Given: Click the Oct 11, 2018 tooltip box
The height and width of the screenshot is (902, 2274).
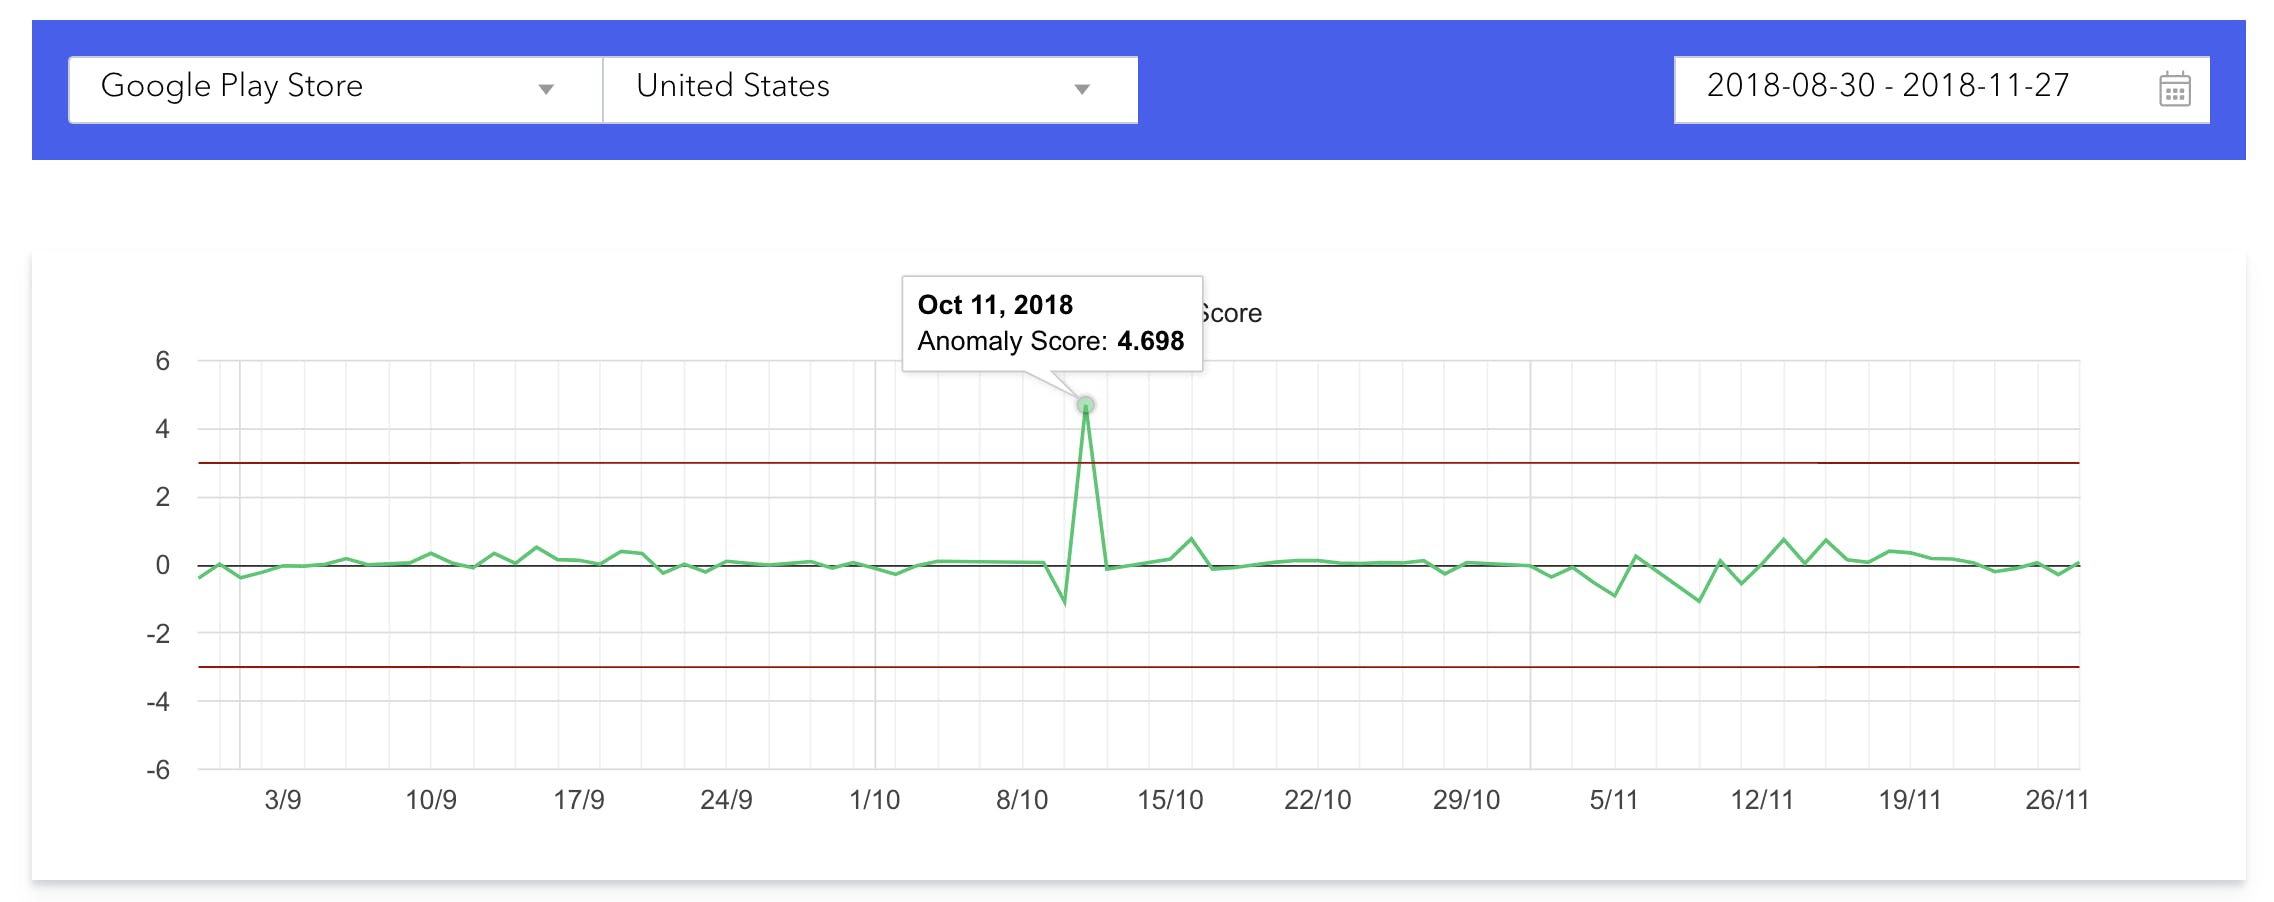Looking at the screenshot, I should coord(1051,323).
